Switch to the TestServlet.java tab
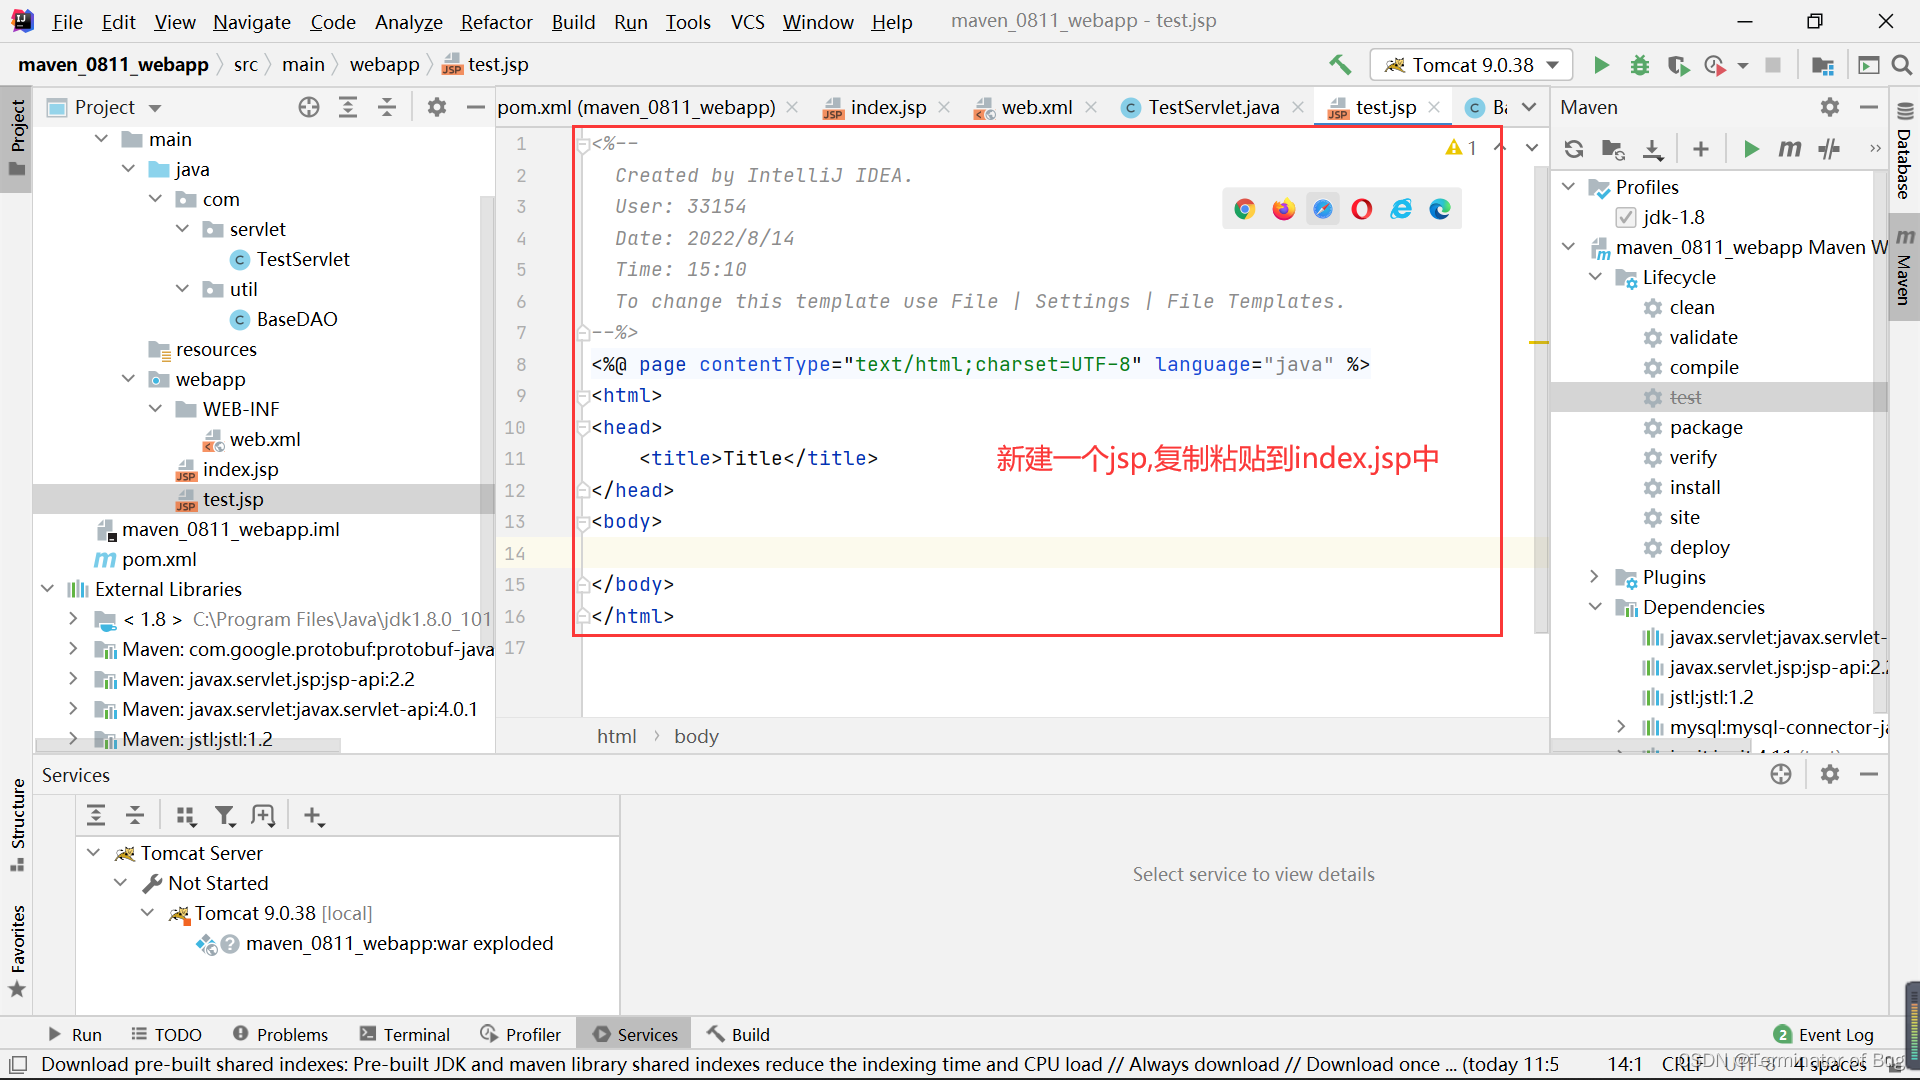The image size is (1920, 1080). pos(1212,107)
